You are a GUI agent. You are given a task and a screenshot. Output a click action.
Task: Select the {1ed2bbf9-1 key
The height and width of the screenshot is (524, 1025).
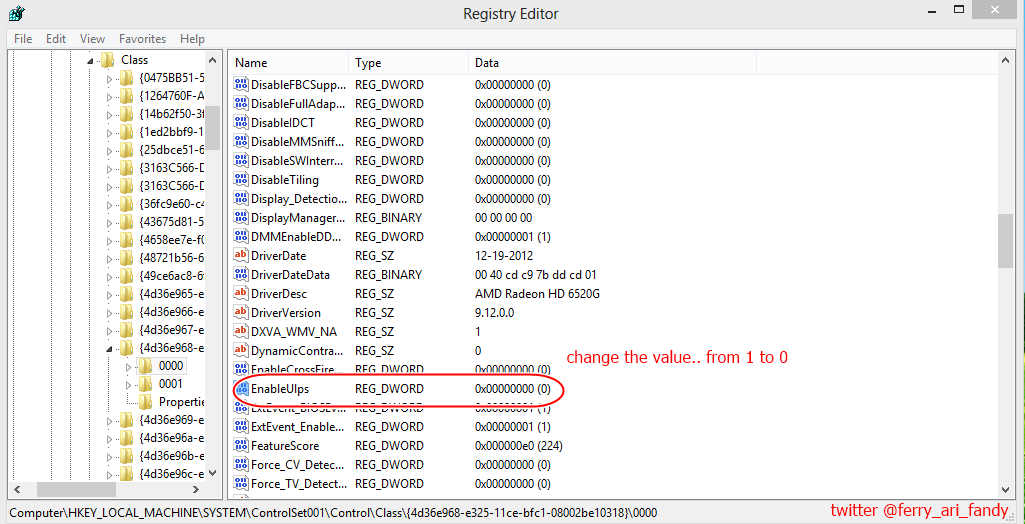tap(171, 132)
